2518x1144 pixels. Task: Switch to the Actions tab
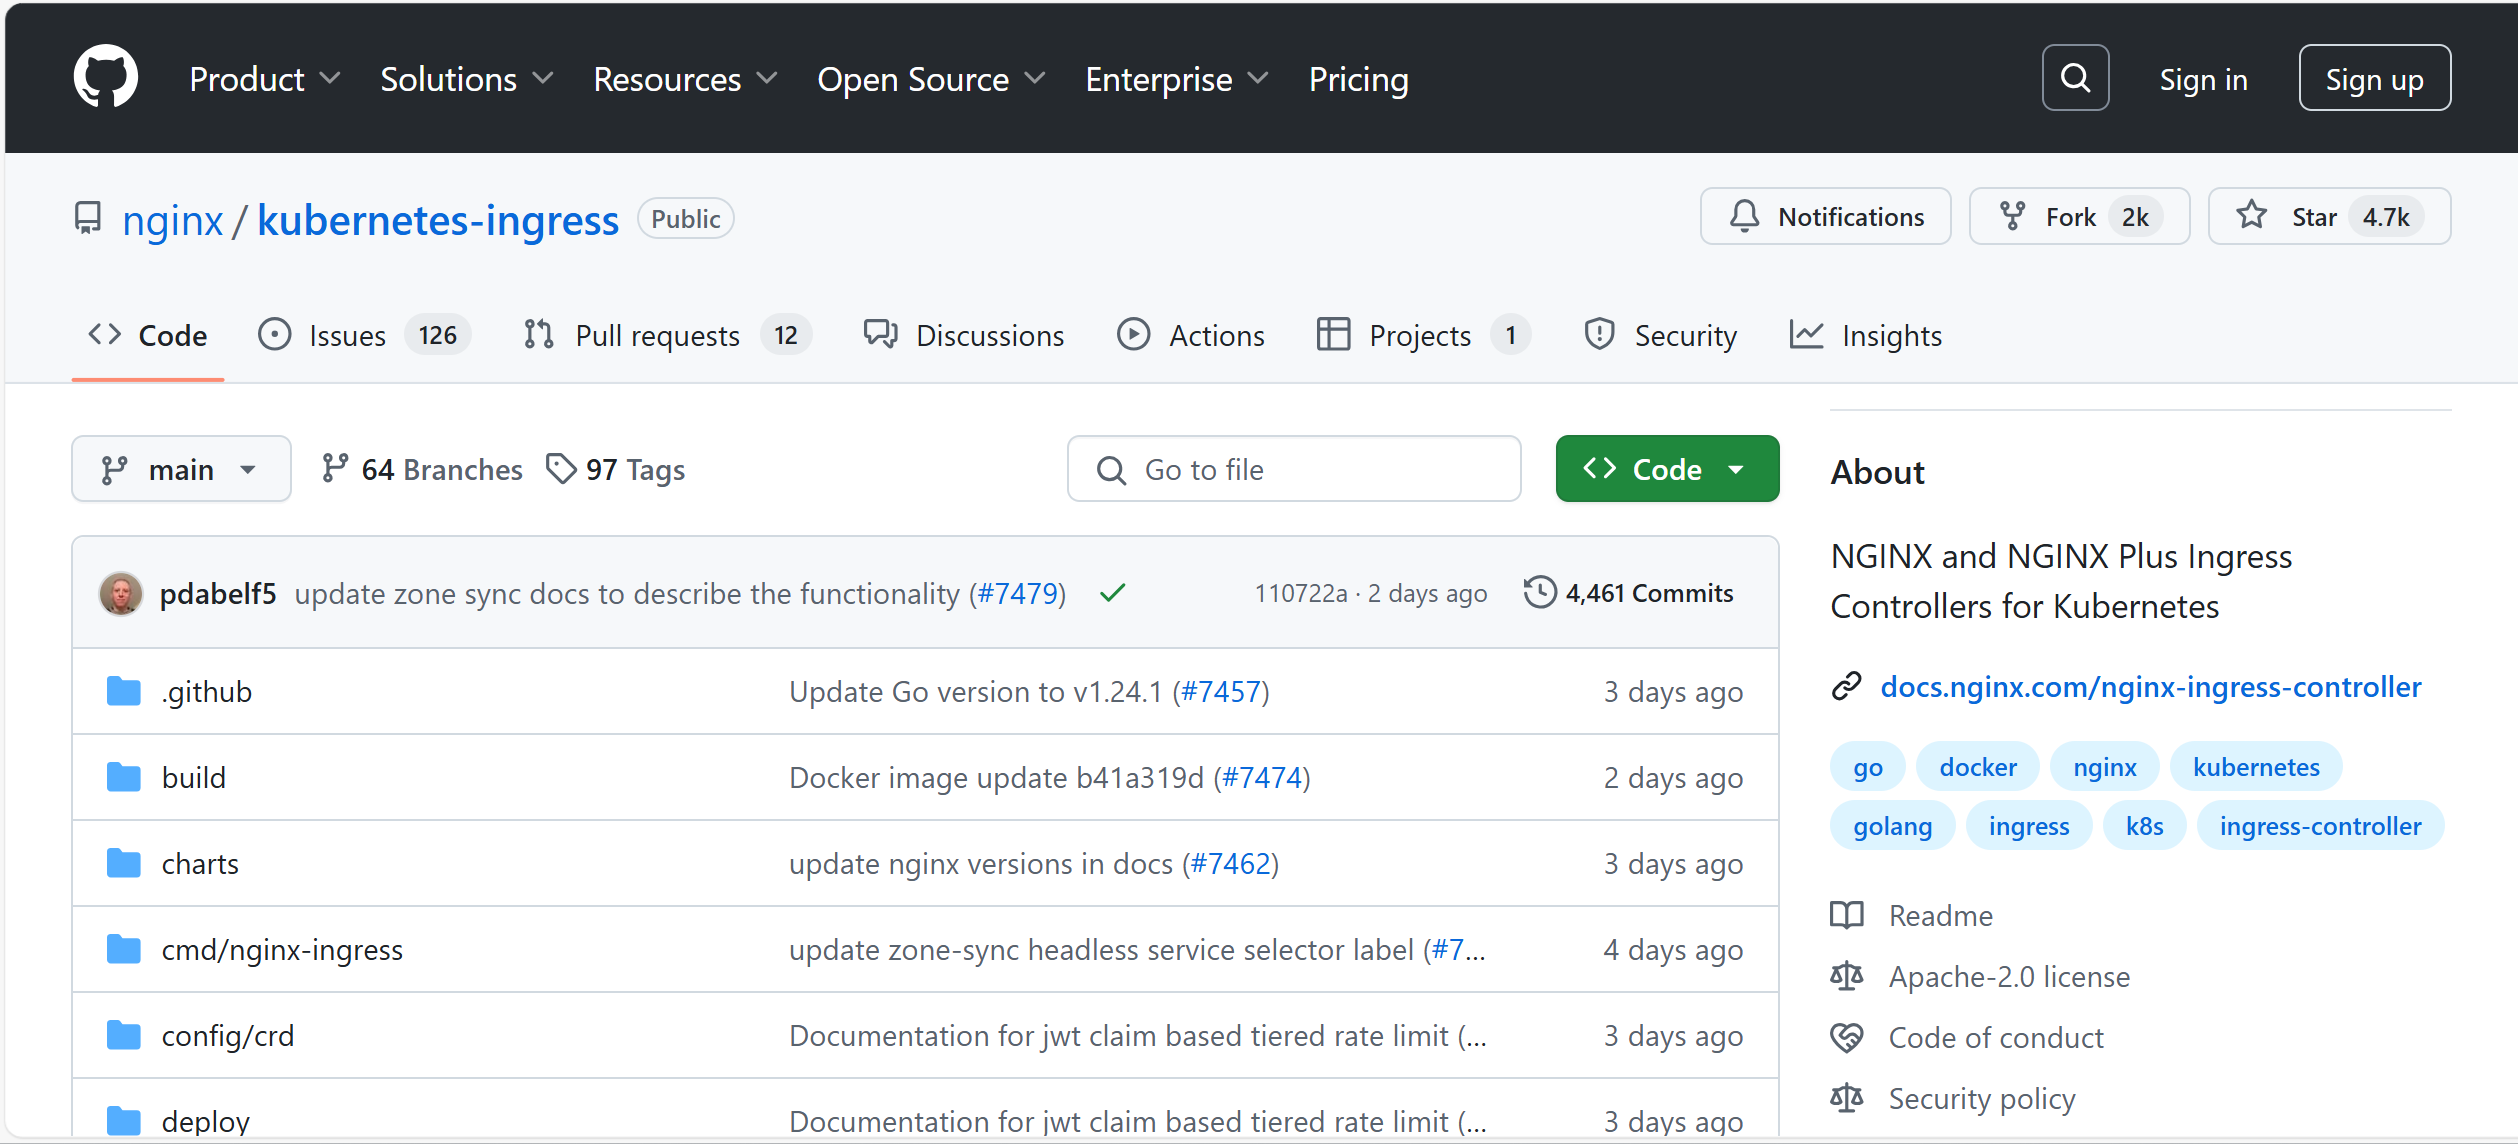click(1191, 335)
